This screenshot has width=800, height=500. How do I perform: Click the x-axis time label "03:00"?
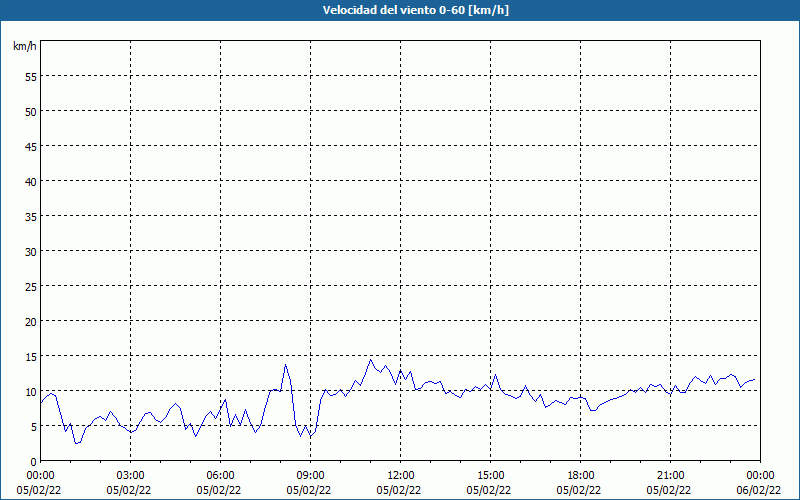coord(131,476)
